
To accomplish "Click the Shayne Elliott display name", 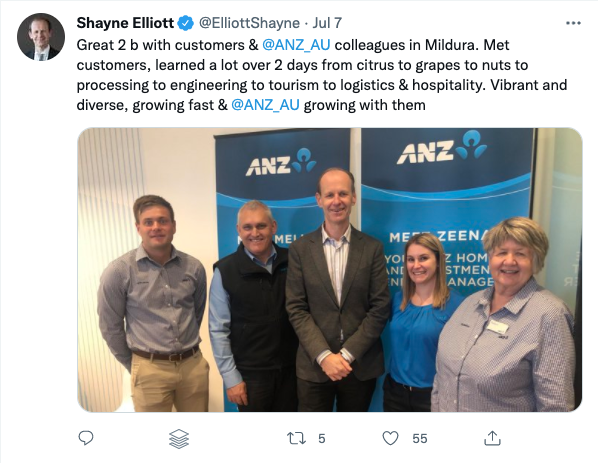I will [x=125, y=23].
